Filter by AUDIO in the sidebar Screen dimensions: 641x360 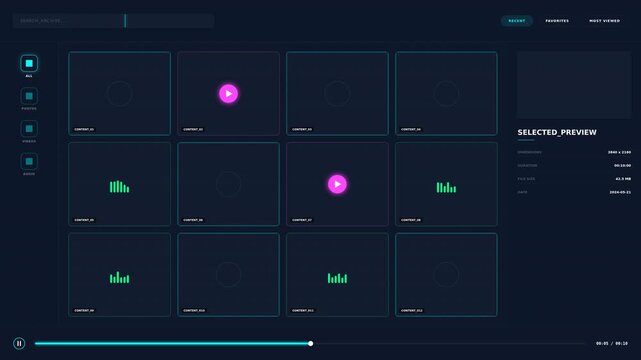tap(29, 161)
